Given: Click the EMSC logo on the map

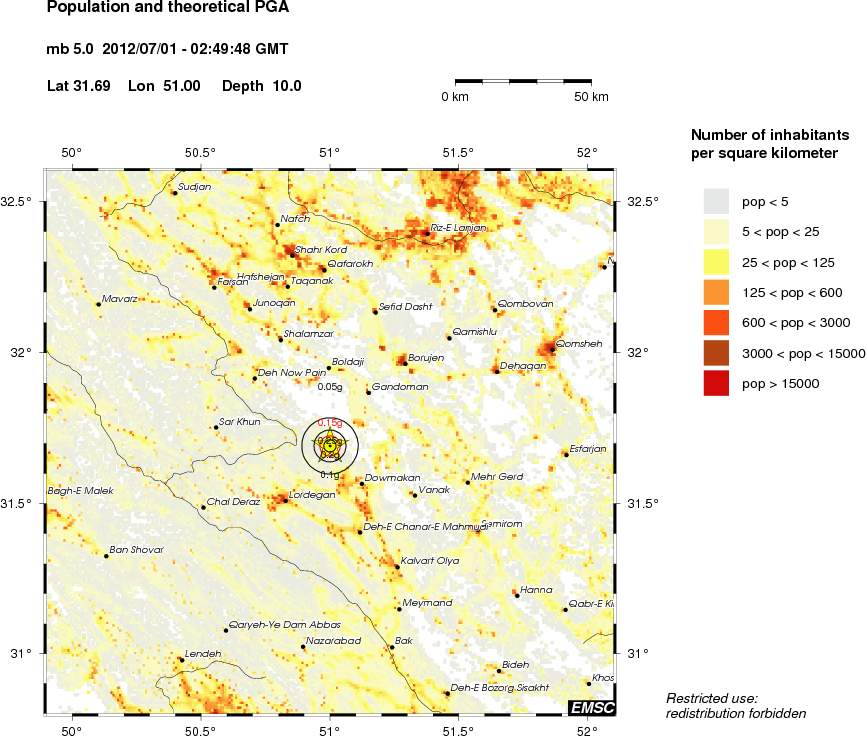Looking at the screenshot, I should tap(592, 708).
